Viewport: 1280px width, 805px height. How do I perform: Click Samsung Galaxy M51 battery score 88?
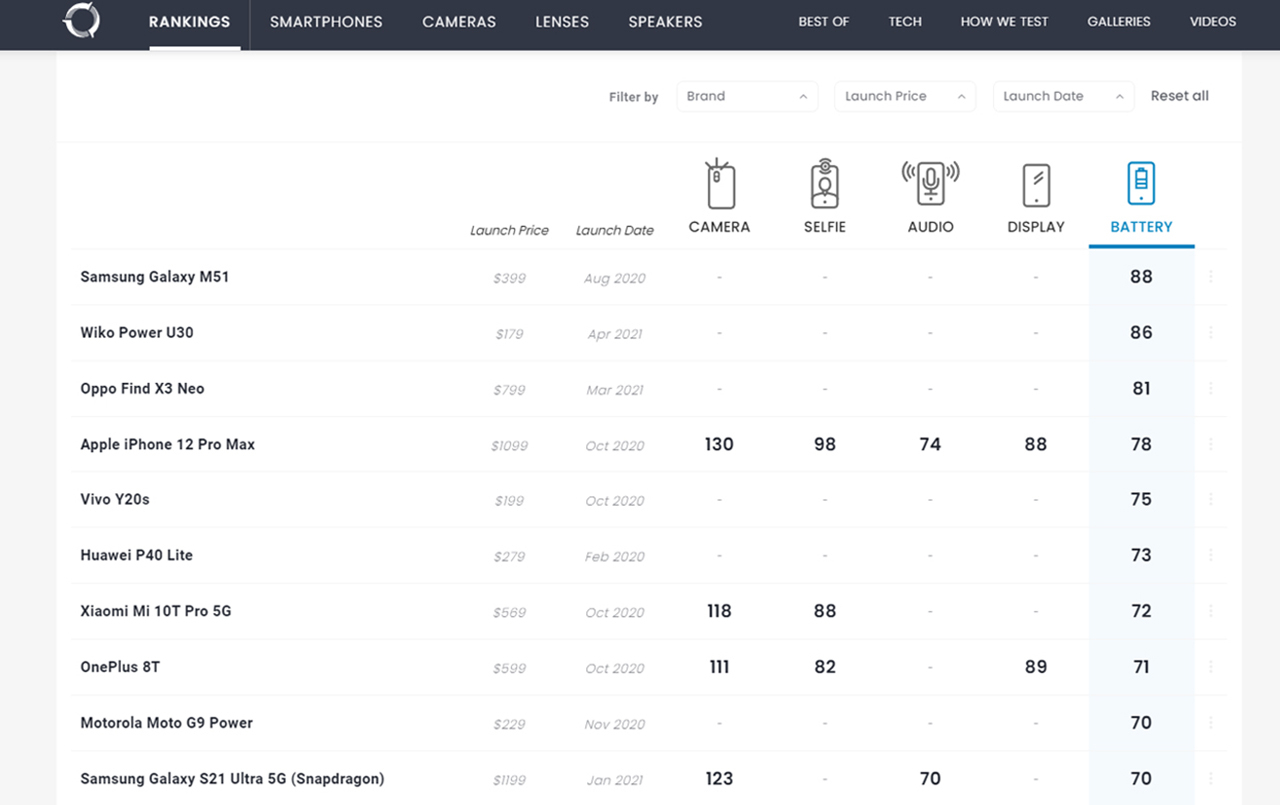[x=1141, y=277]
